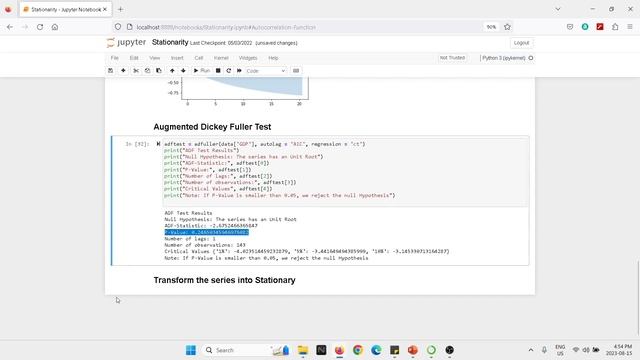The image size is (640, 360).
Task: Click the Transform the series into Stationary heading
Action: 224,280
